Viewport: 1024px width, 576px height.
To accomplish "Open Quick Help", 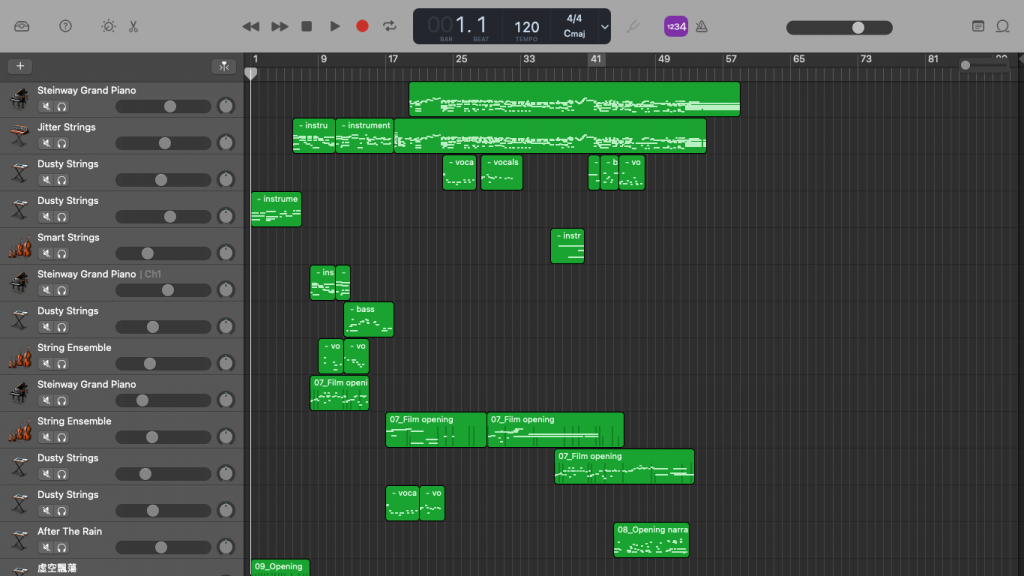I will pyautogui.click(x=65, y=26).
